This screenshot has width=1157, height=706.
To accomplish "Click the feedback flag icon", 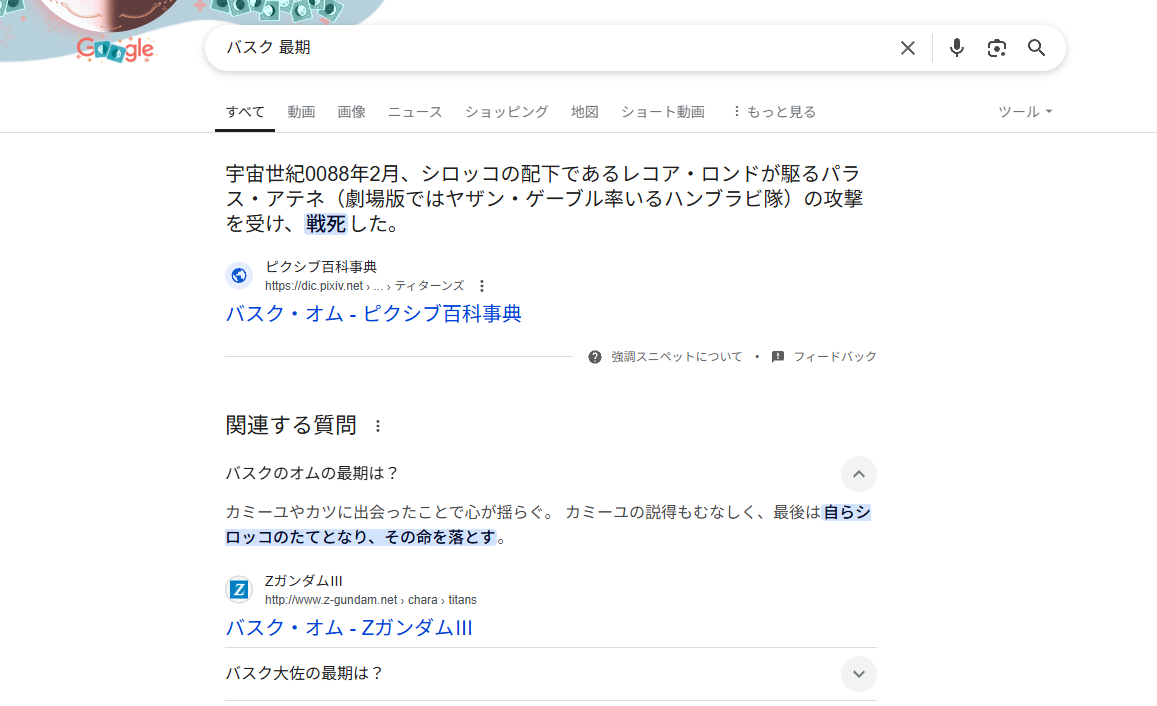I will click(x=778, y=357).
